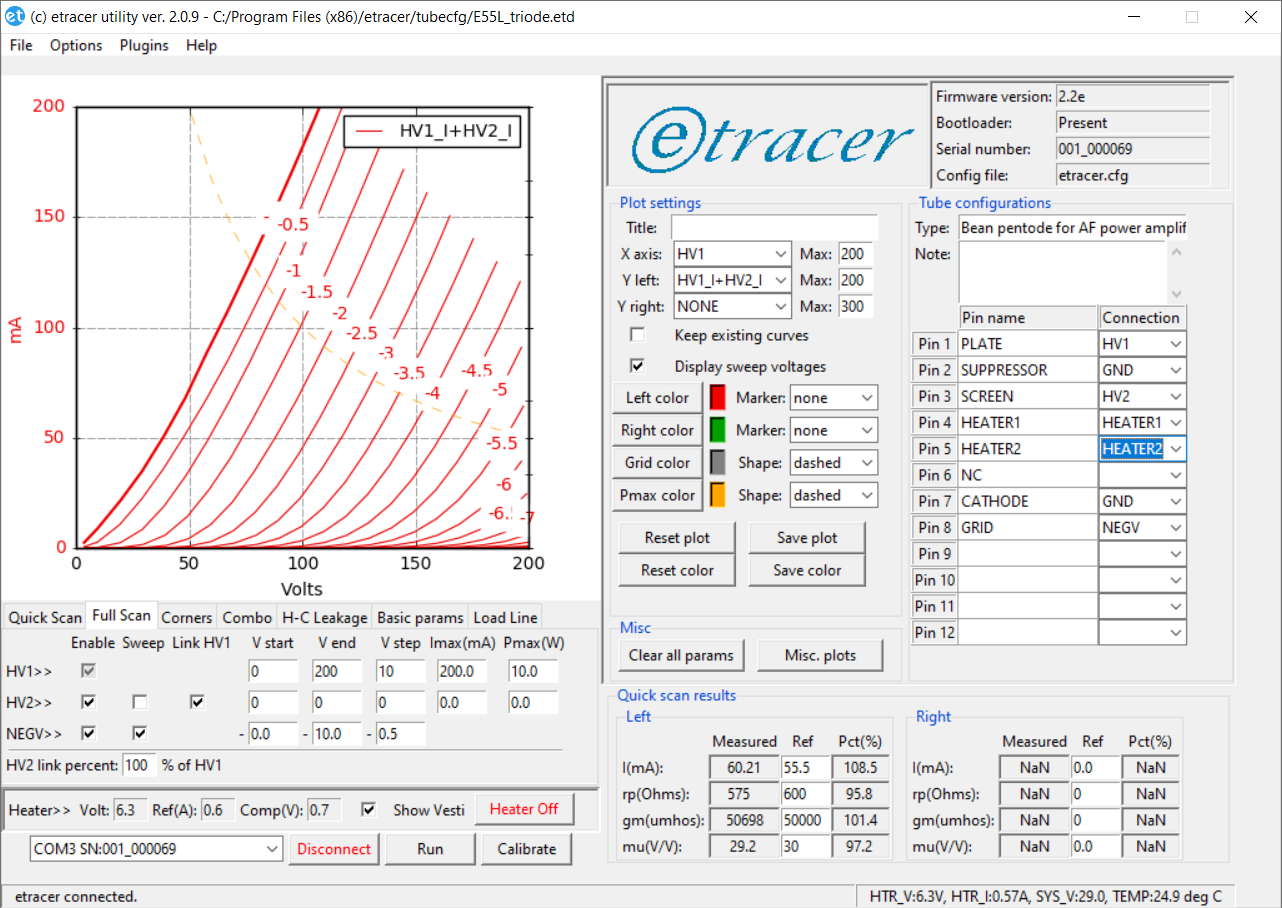Click the HV2 link percent field
Screen dimensions: 1282x908
(139, 765)
